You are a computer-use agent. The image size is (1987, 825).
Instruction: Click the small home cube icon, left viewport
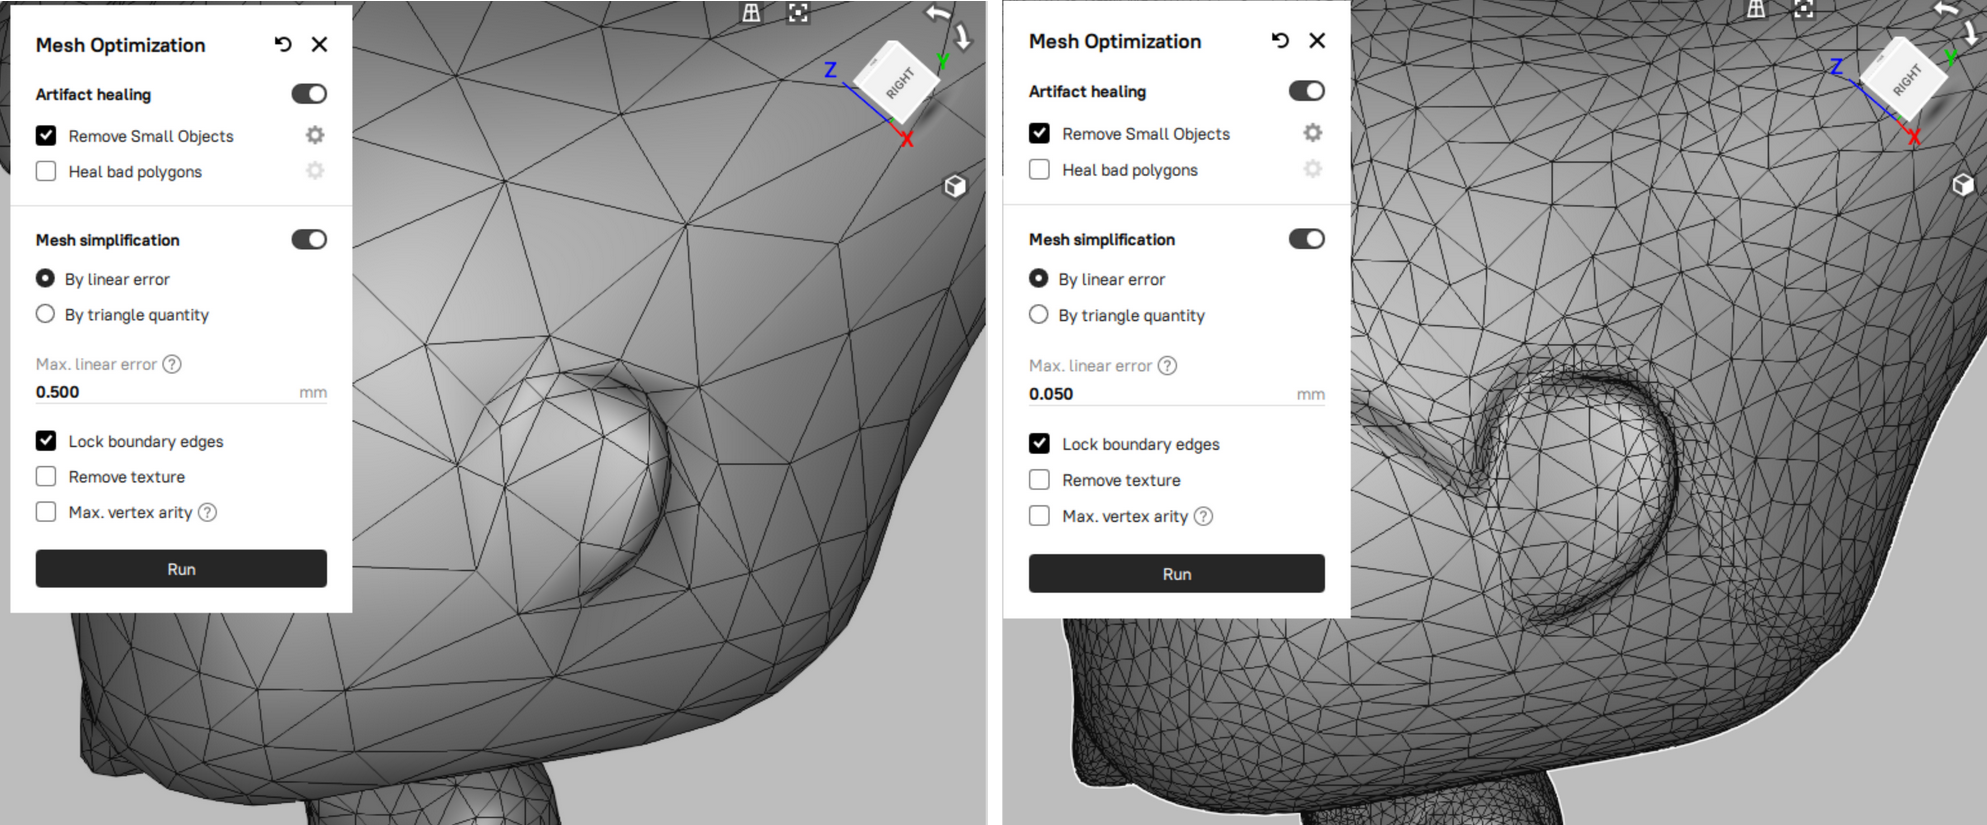(955, 186)
